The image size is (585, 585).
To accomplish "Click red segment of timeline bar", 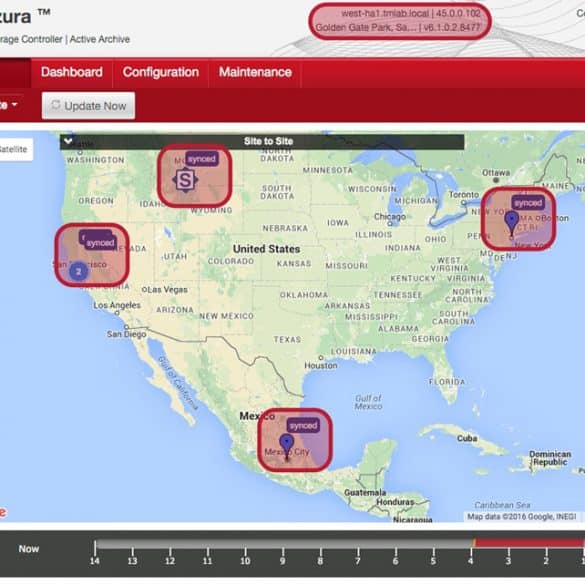I will click(530, 543).
